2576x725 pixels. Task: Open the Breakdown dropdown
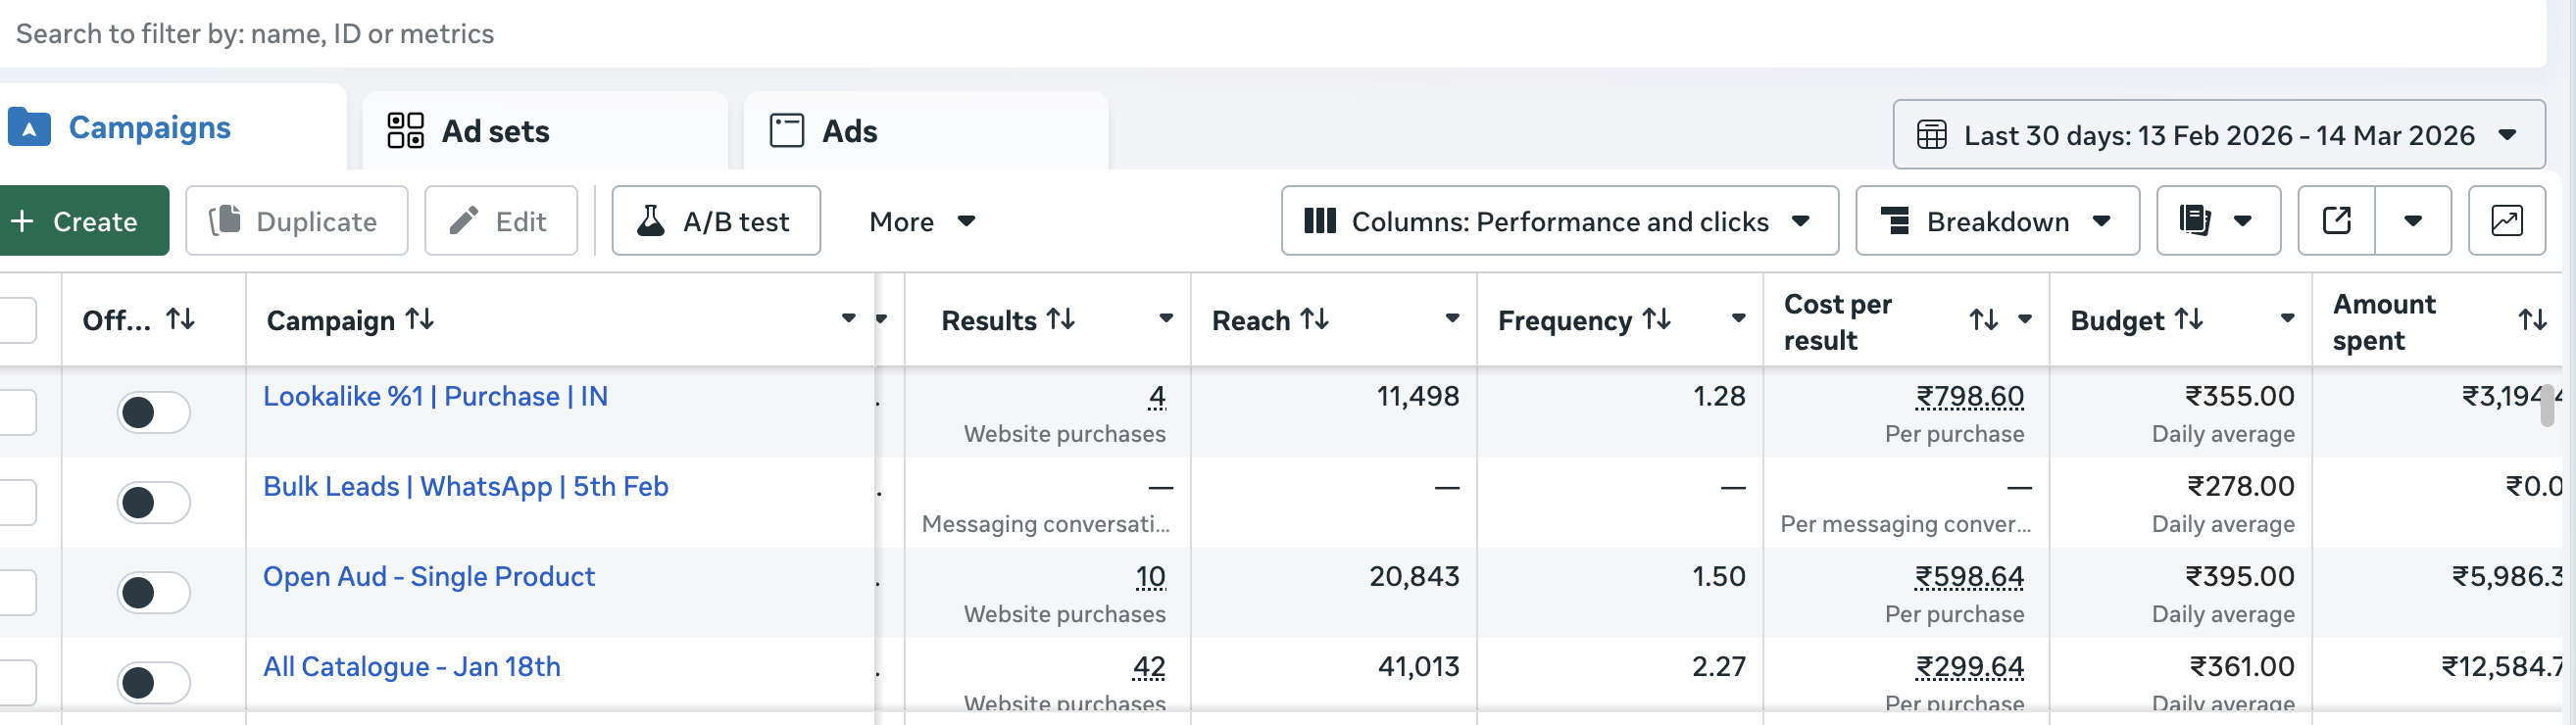[1997, 220]
